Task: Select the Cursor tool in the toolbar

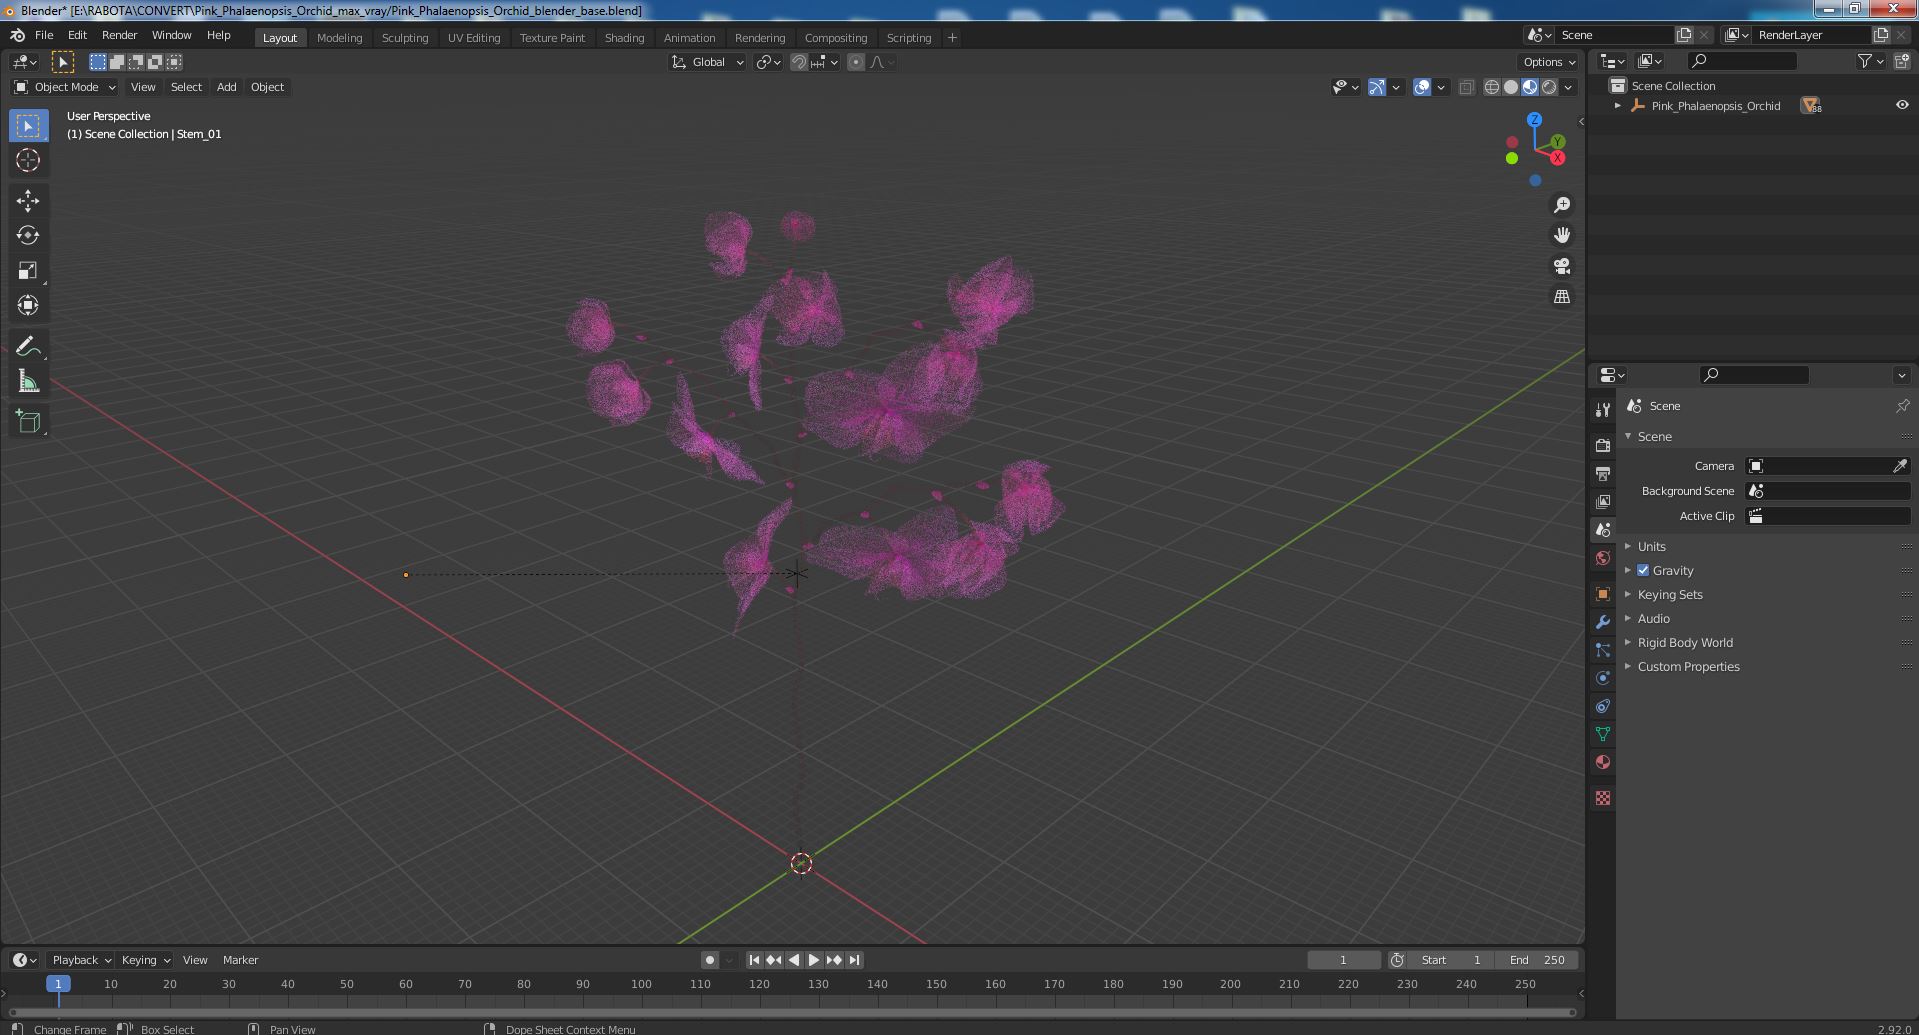Action: point(28,160)
